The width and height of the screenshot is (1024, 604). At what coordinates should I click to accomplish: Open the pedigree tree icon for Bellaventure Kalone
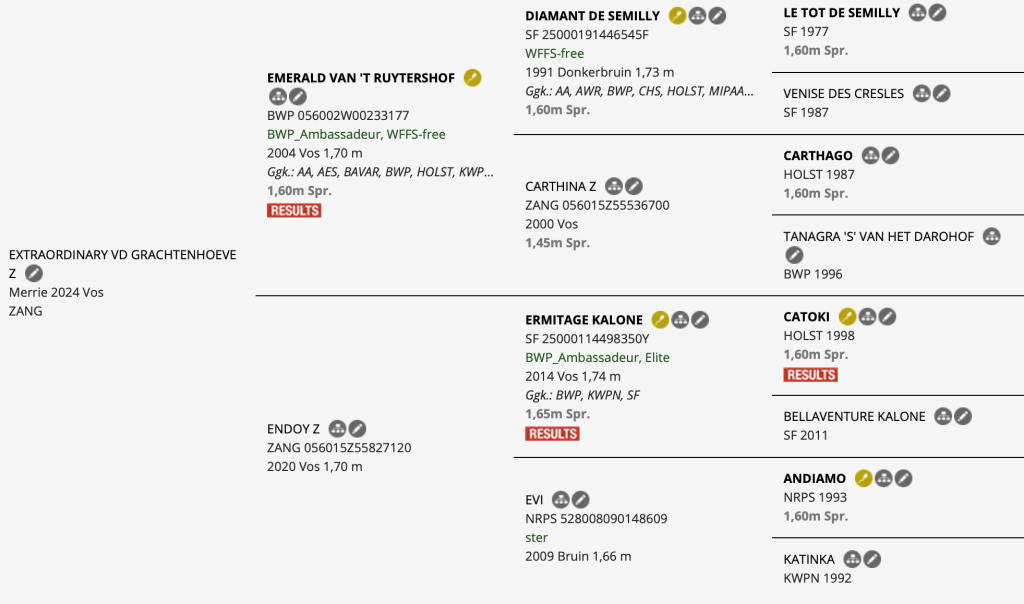[943, 416]
